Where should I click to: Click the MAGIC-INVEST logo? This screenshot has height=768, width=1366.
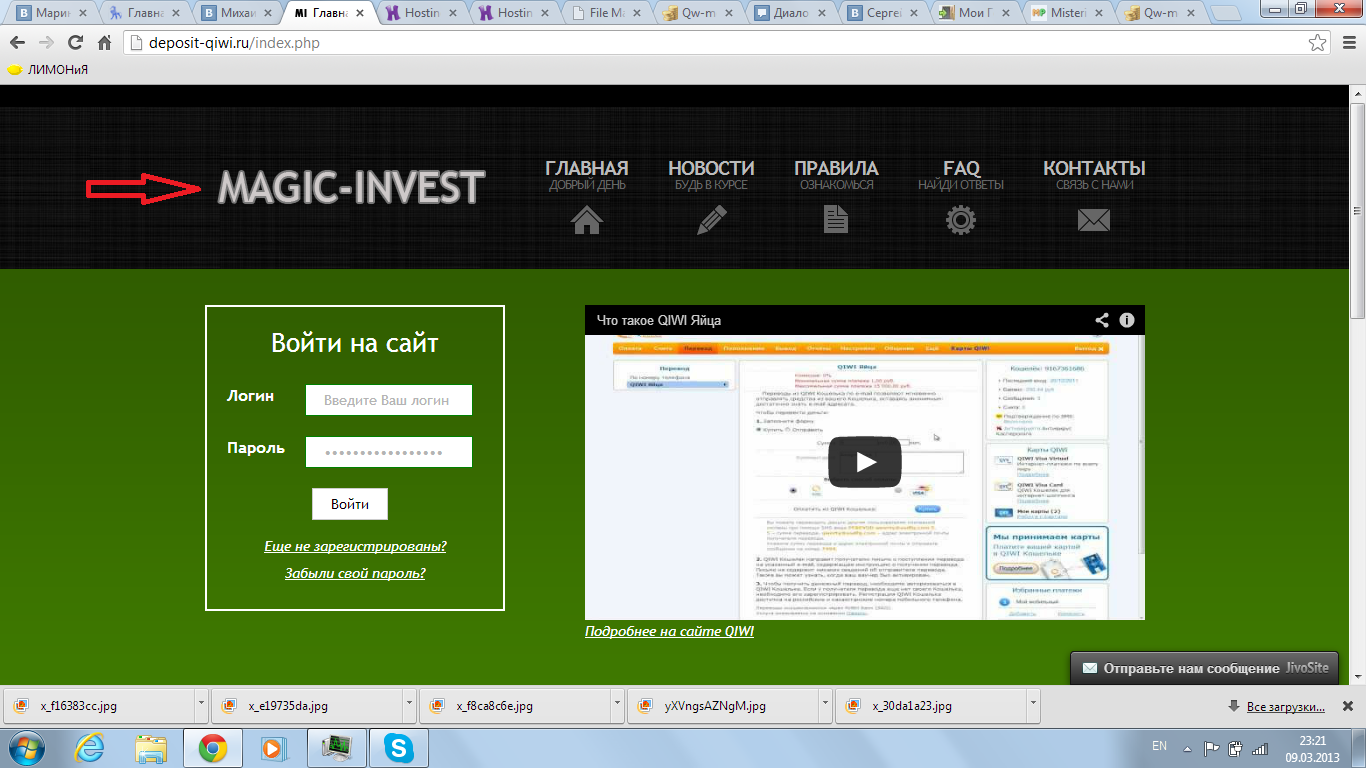click(351, 187)
